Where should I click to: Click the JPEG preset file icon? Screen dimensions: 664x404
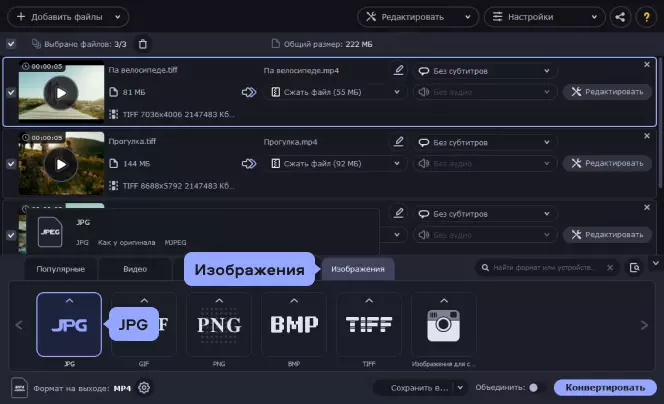click(x=50, y=232)
